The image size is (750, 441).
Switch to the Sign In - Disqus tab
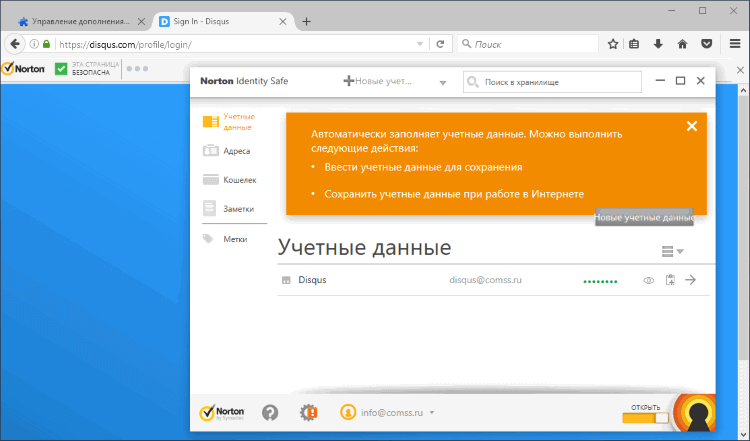[x=201, y=22]
